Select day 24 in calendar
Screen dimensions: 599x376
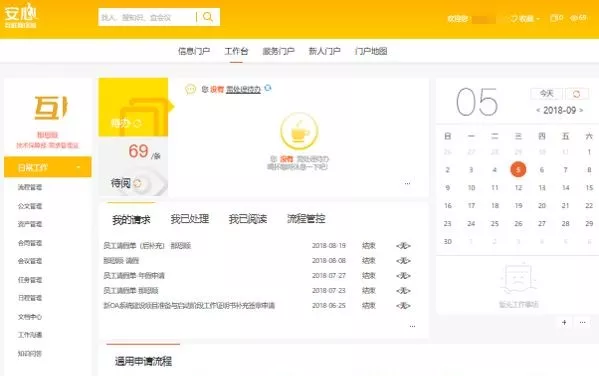(x=471, y=224)
